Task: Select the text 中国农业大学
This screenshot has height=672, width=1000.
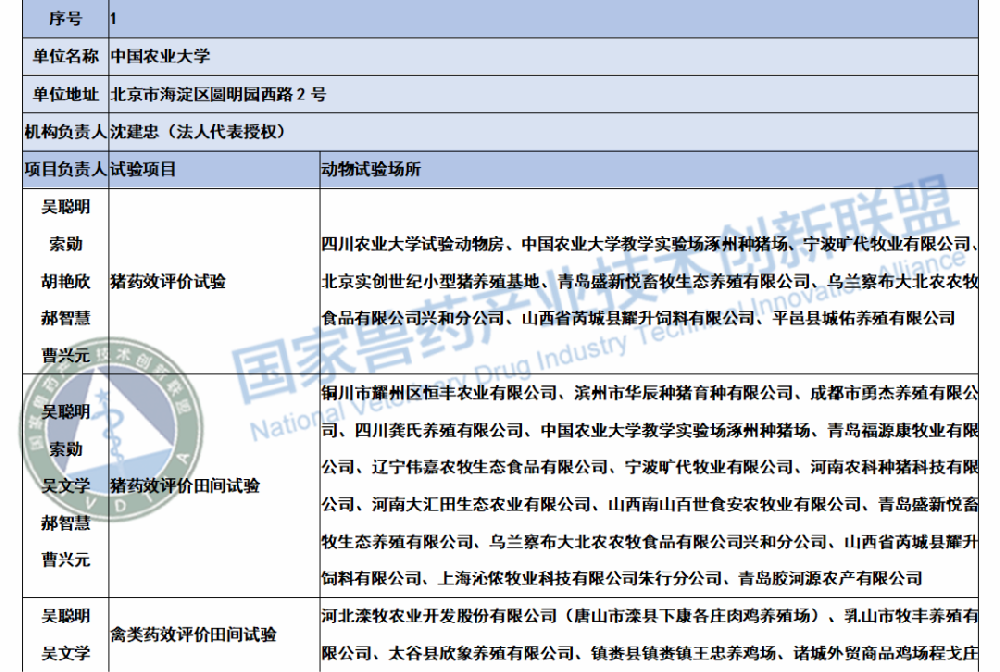Action: 160,57
